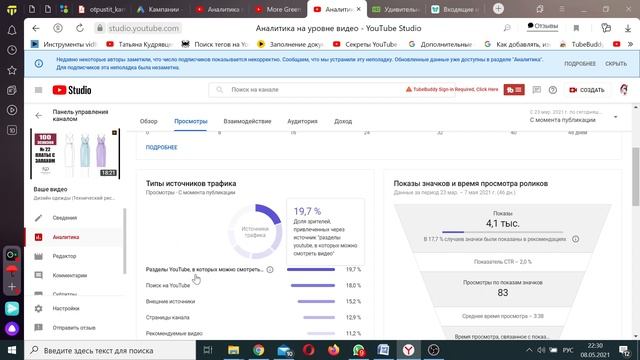640x360 pixels.
Task: Open the favorites star in browser sidebar
Action: click(12, 70)
